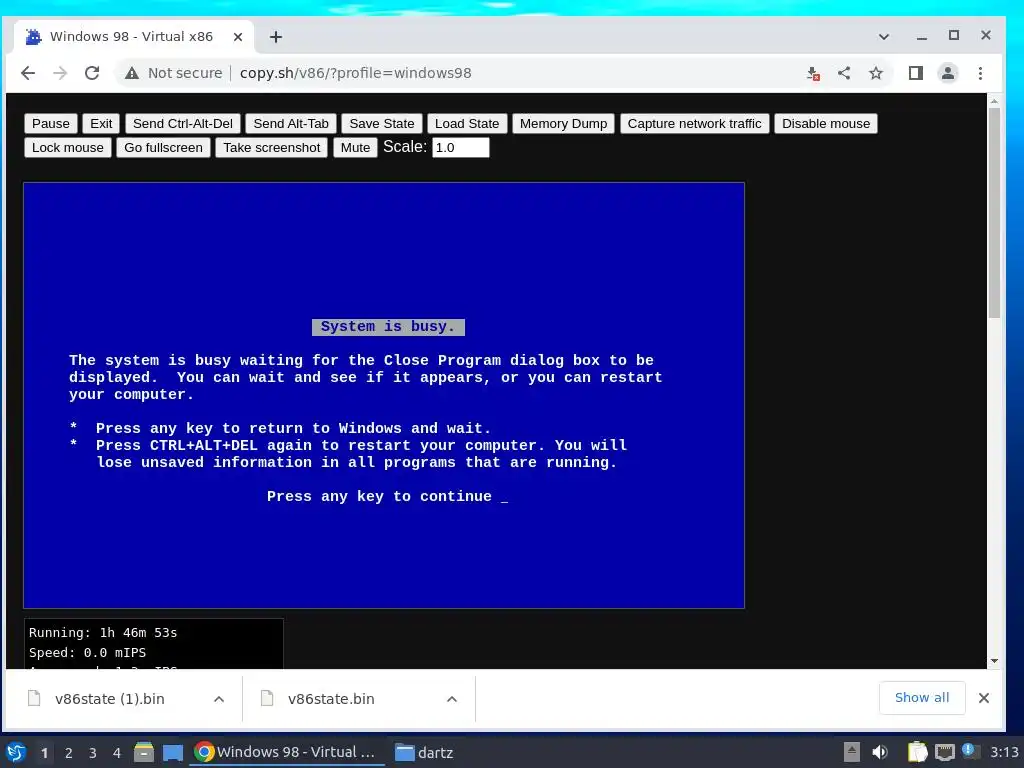Close the Windows 98 - Virtual x86 tab
The width and height of the screenshot is (1024, 768).
(238, 37)
